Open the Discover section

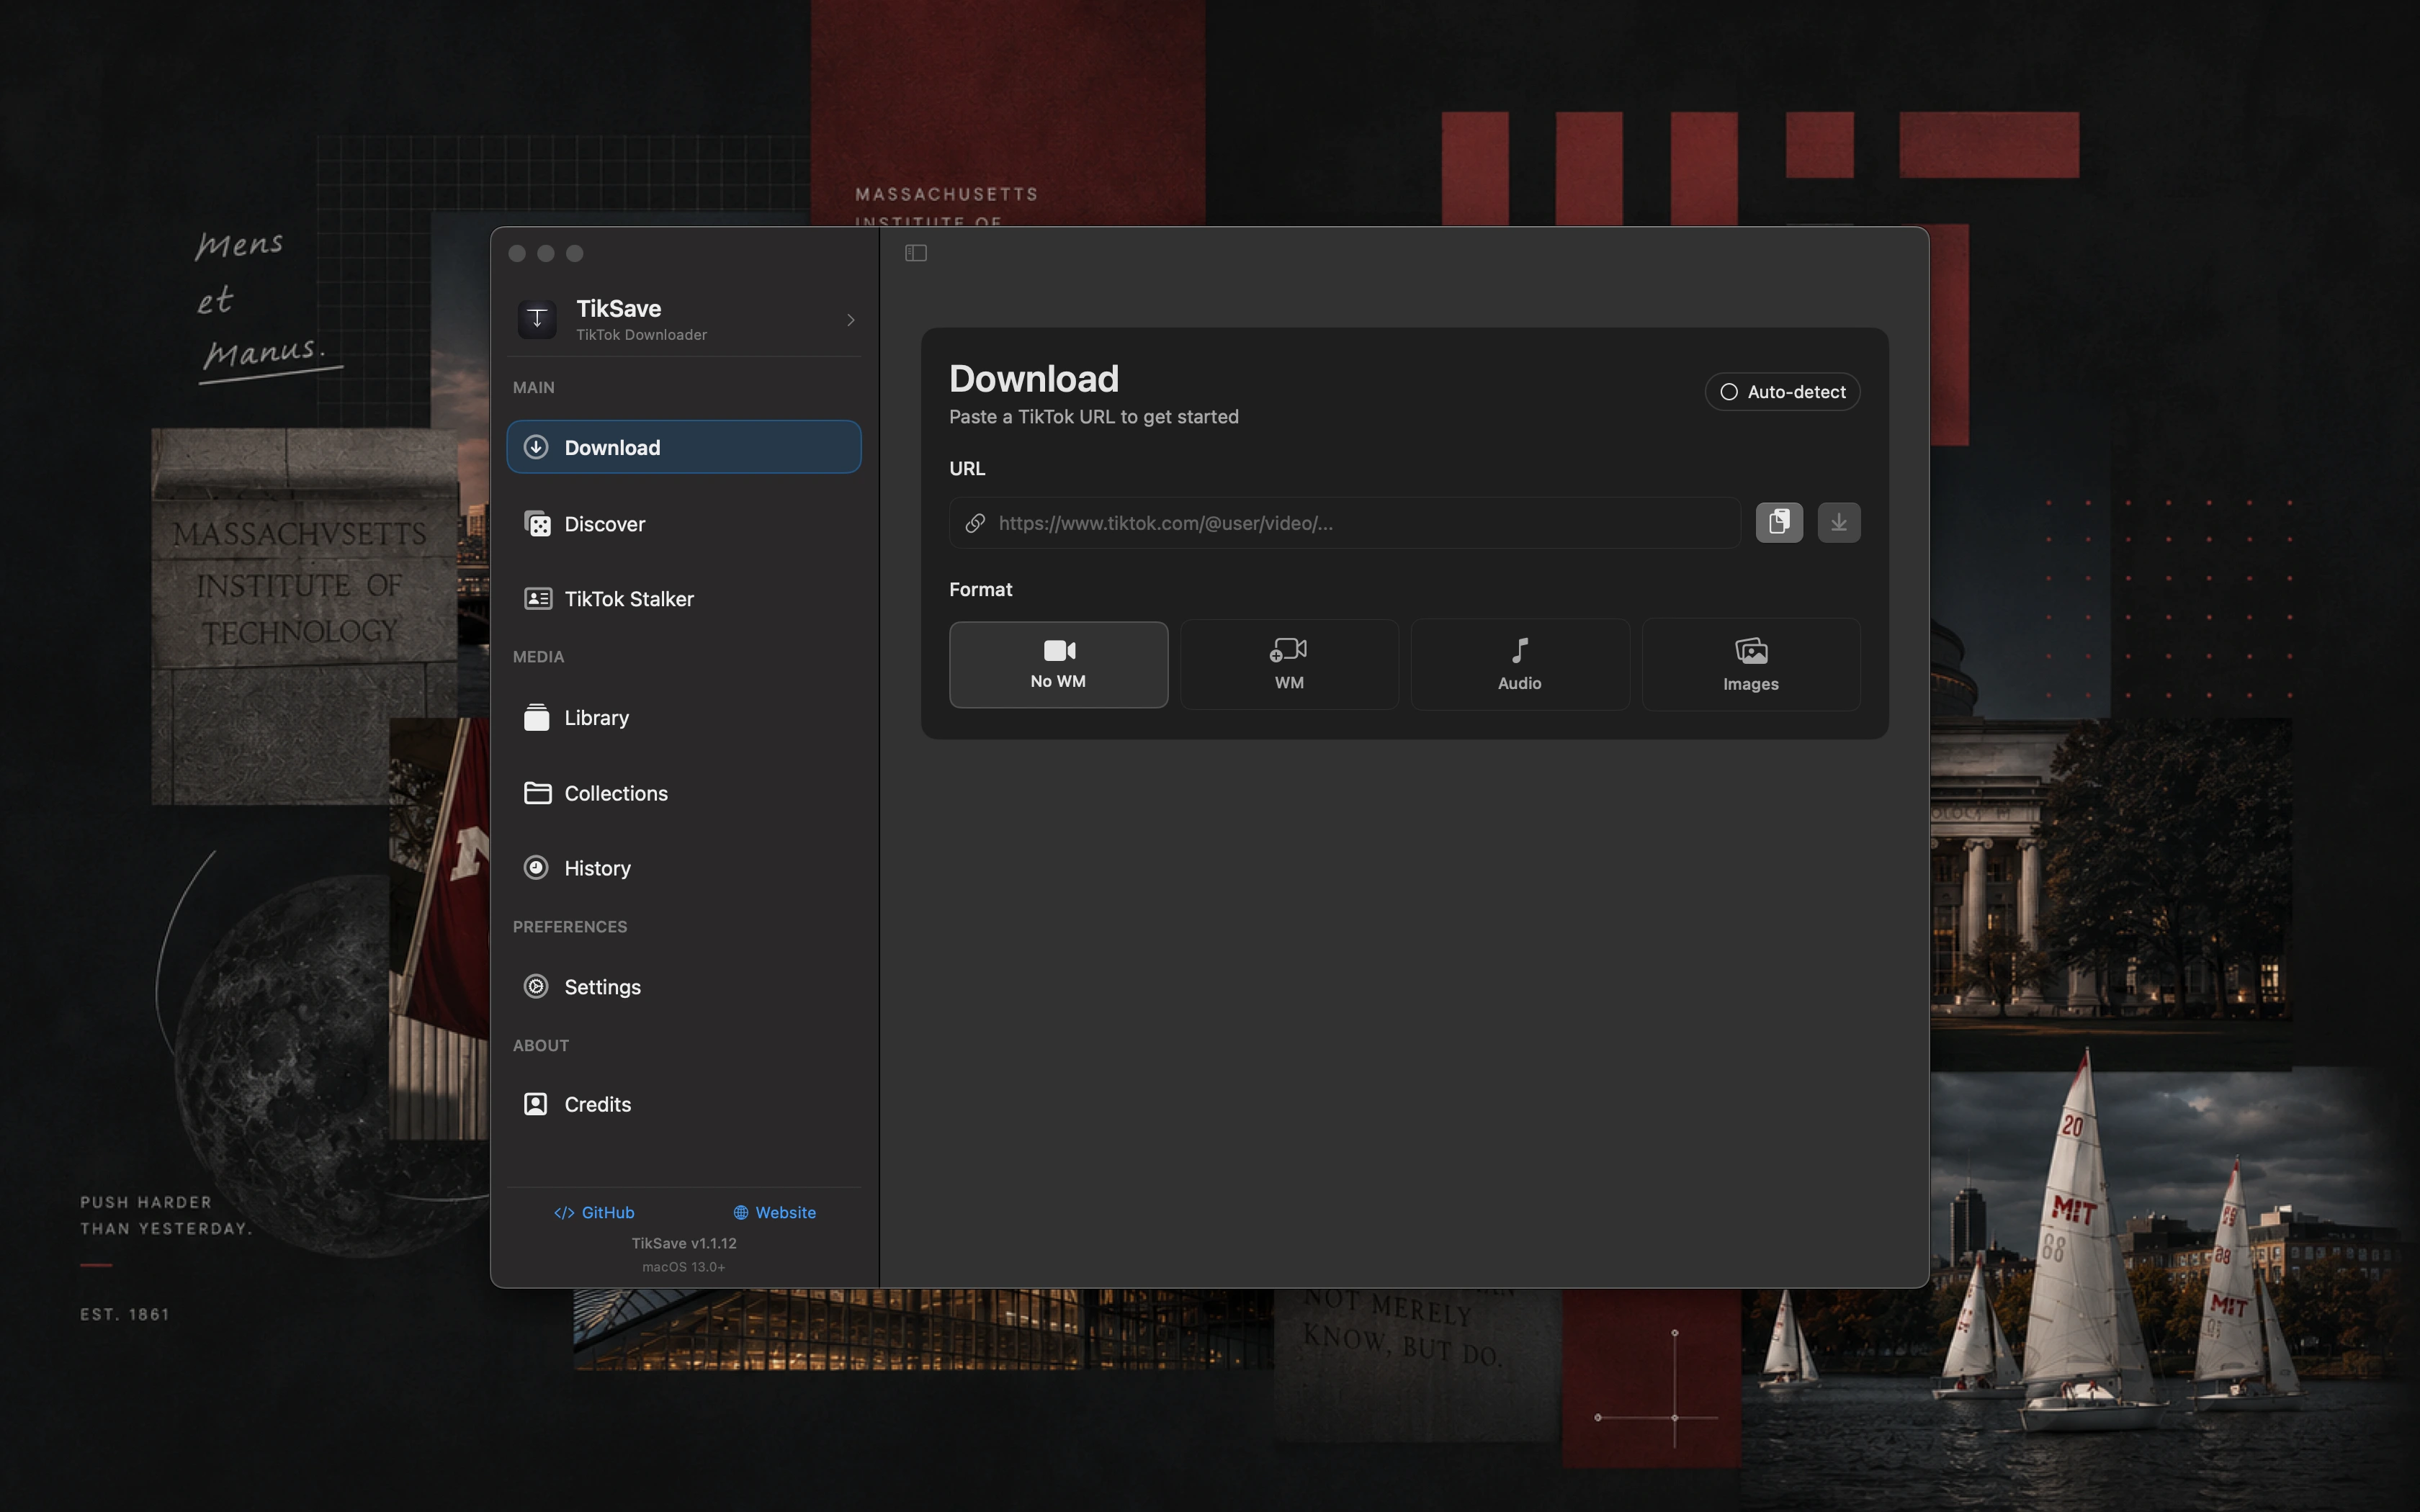(x=684, y=523)
